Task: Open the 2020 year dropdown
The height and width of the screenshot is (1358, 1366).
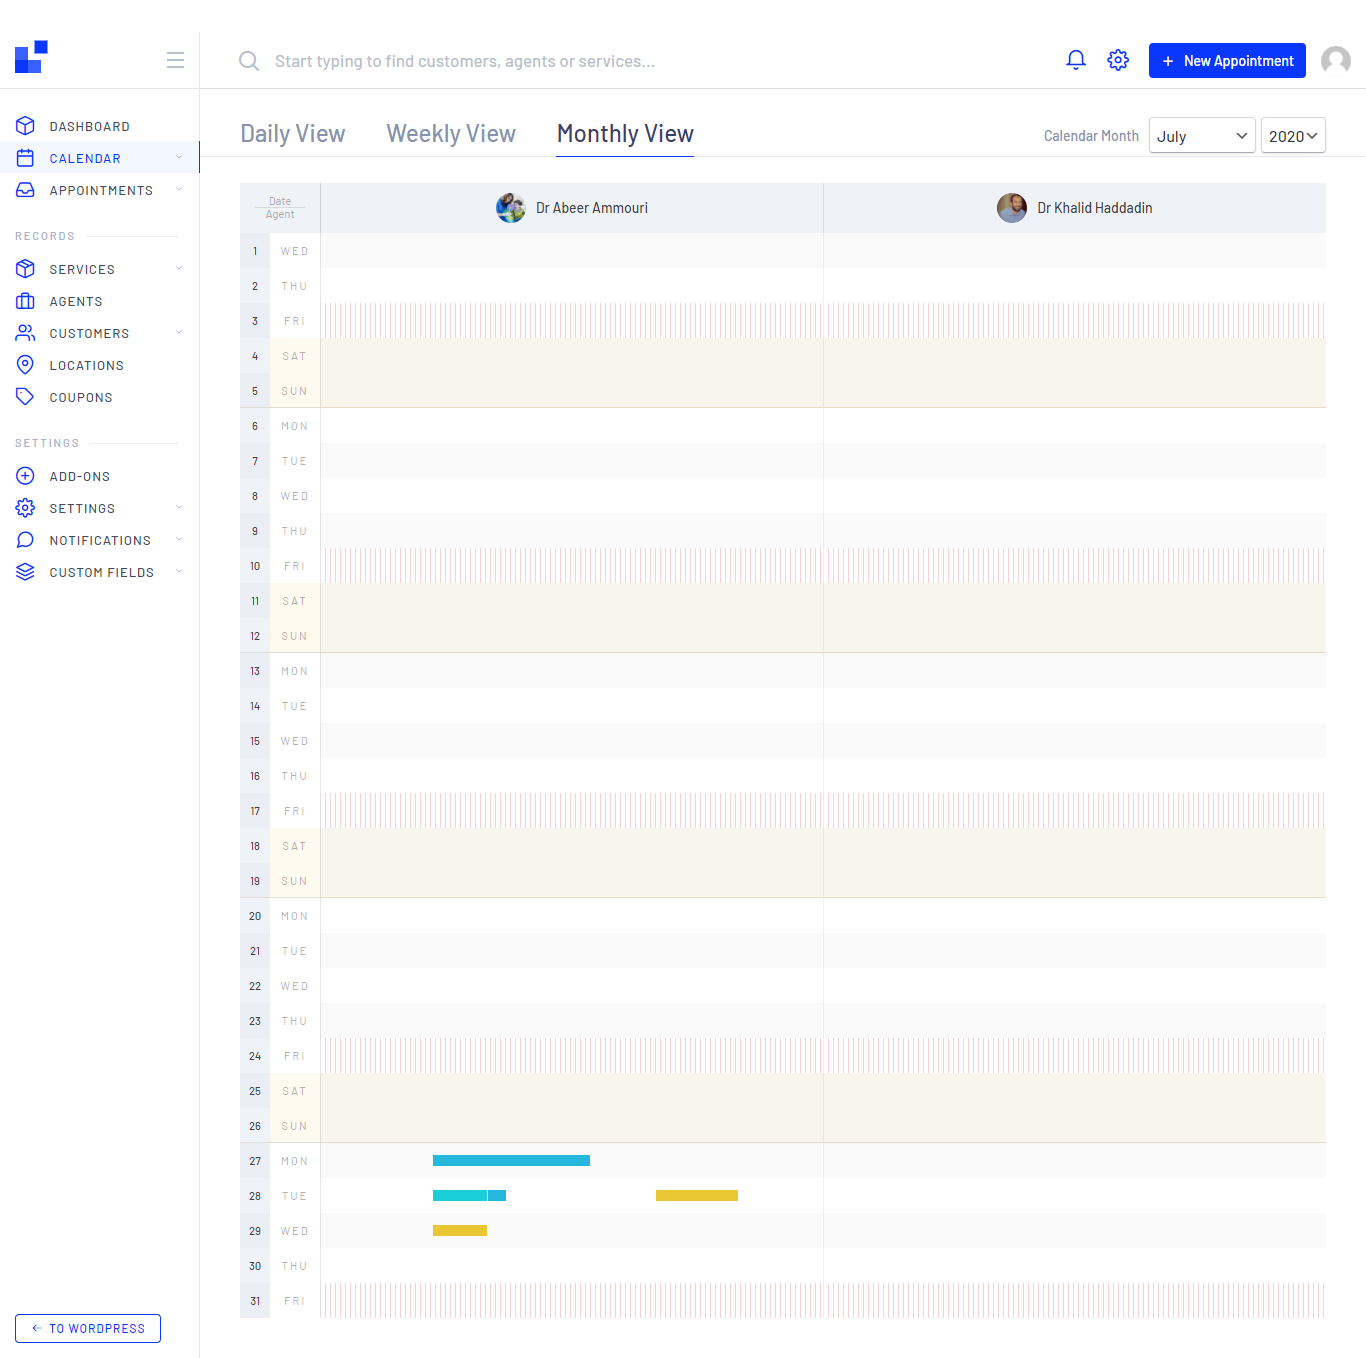Action: tap(1292, 135)
